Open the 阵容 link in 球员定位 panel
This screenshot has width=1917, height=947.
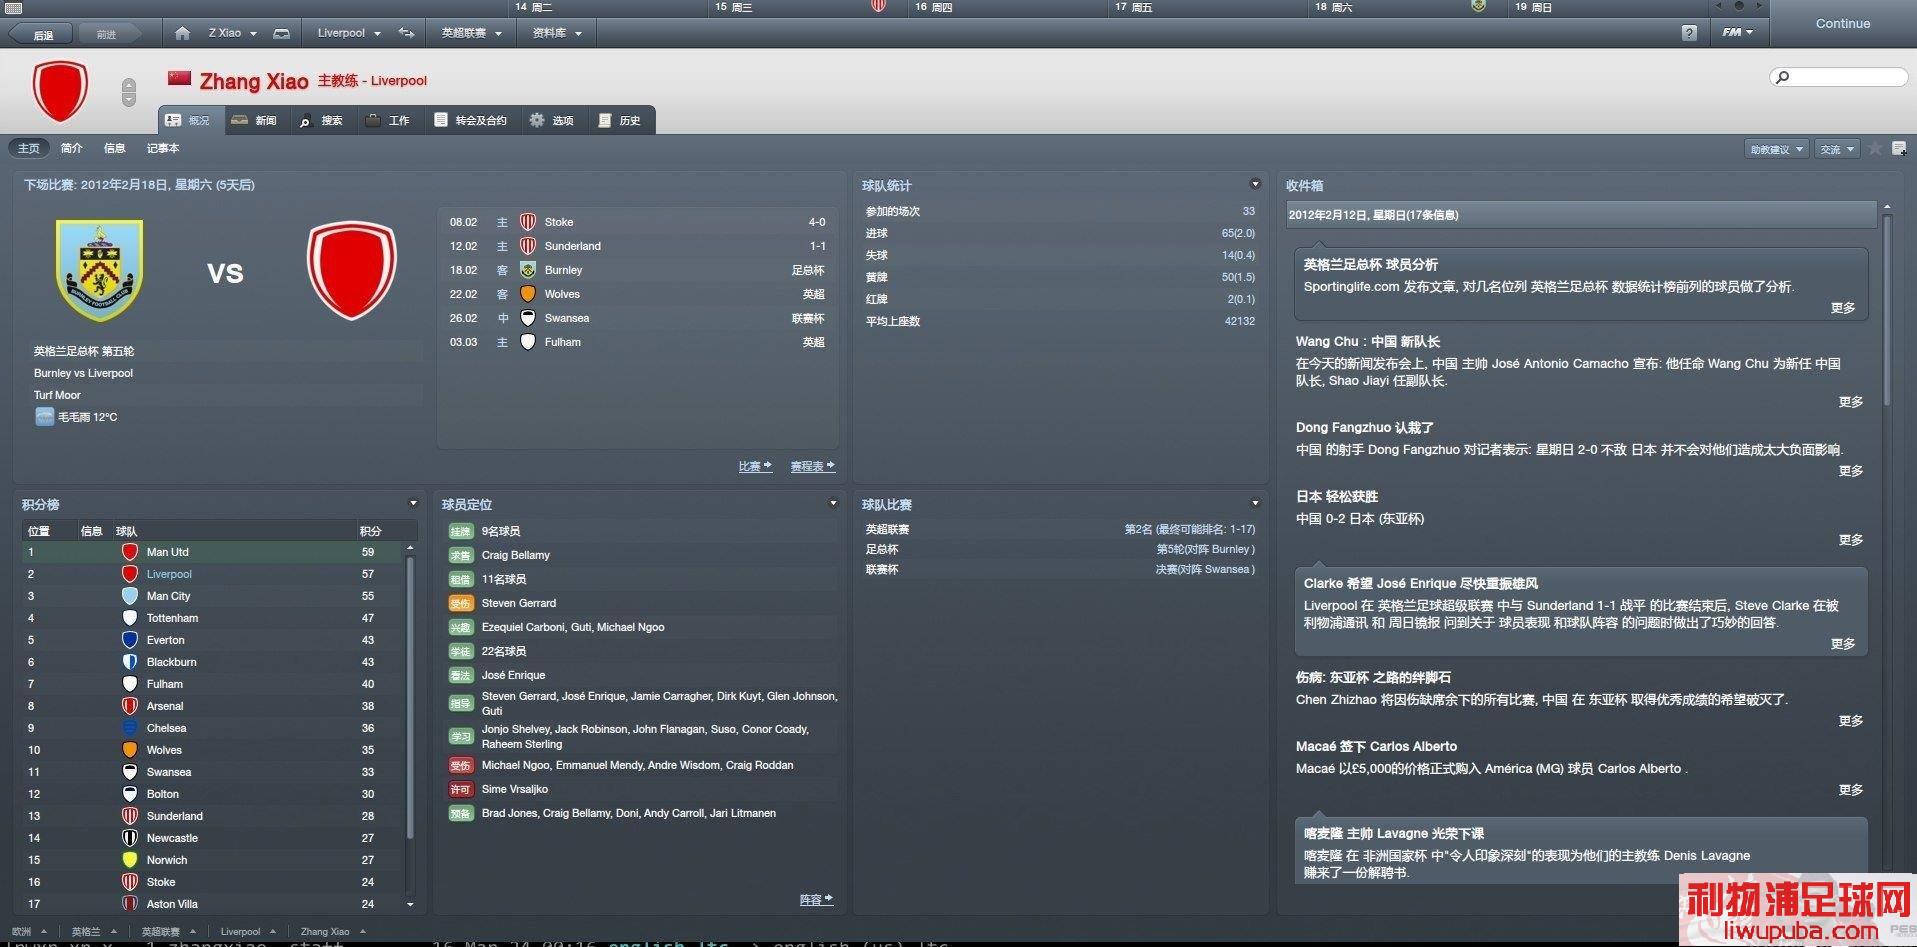(x=816, y=900)
